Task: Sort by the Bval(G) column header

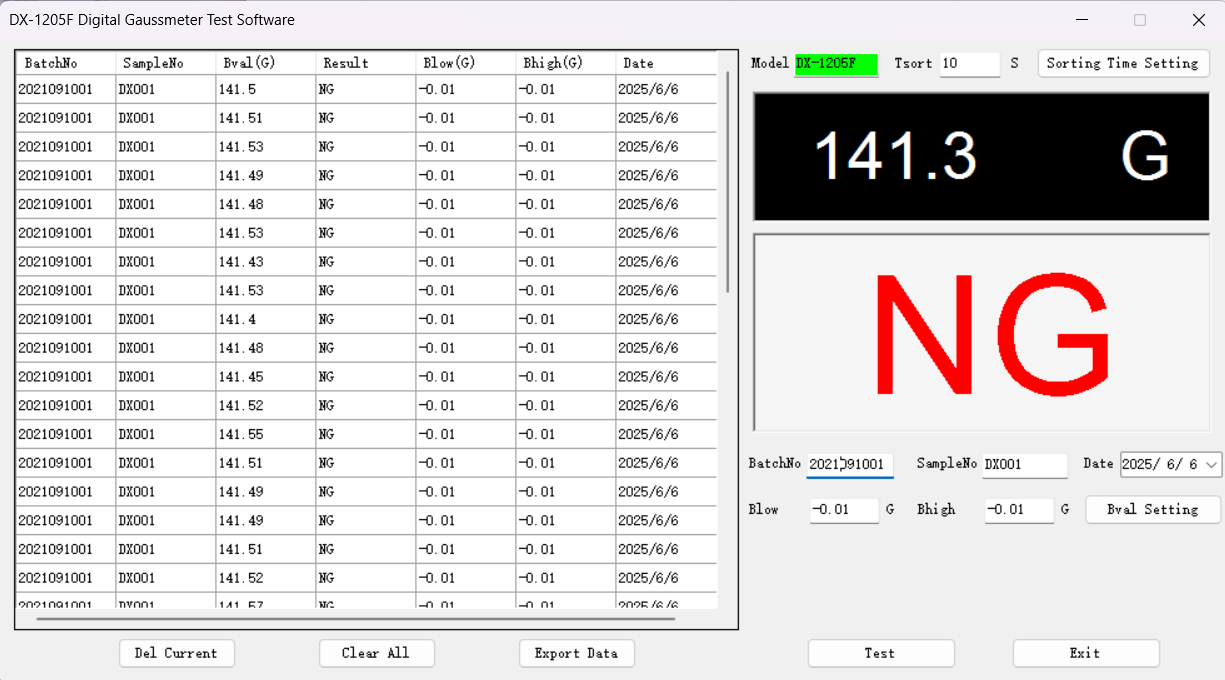Action: coord(266,63)
